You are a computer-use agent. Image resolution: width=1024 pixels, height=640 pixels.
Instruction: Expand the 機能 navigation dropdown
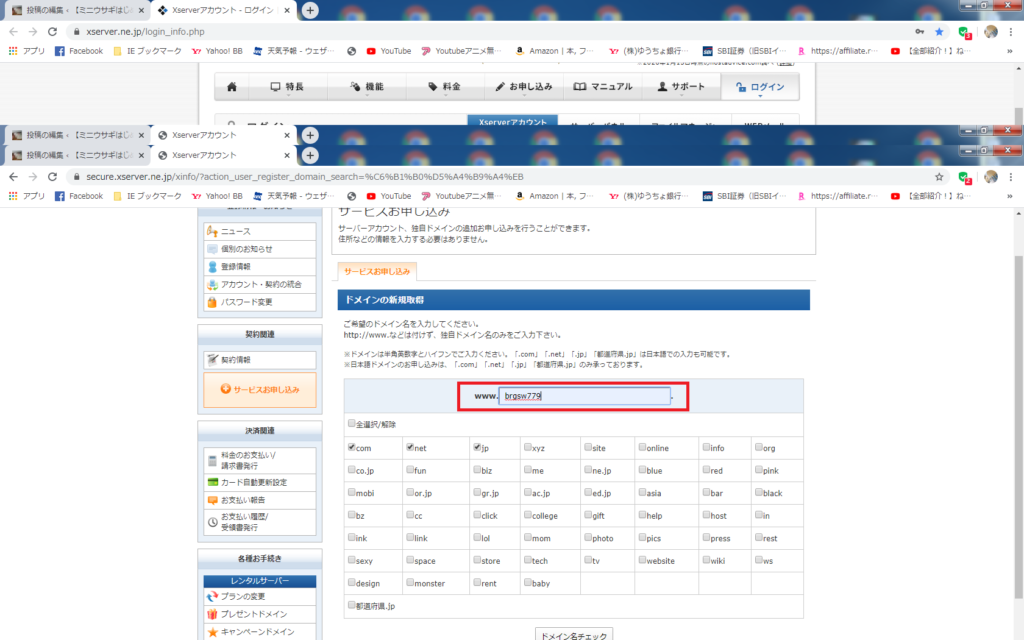point(368,87)
